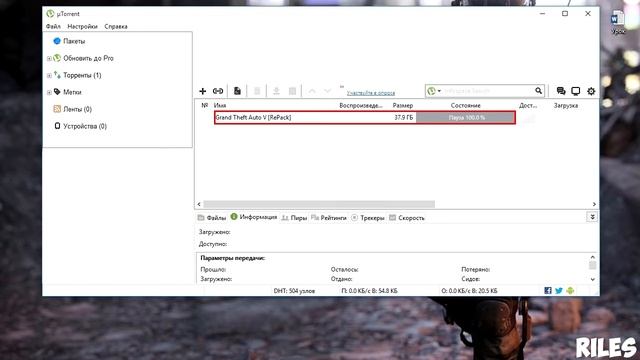Expand the Метки tree node

pos(49,92)
